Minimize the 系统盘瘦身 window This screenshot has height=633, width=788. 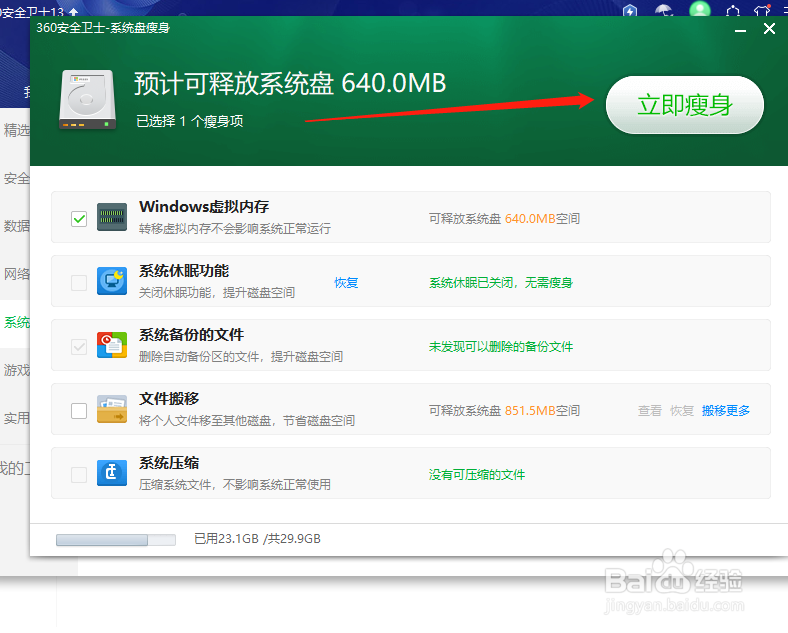[740, 30]
